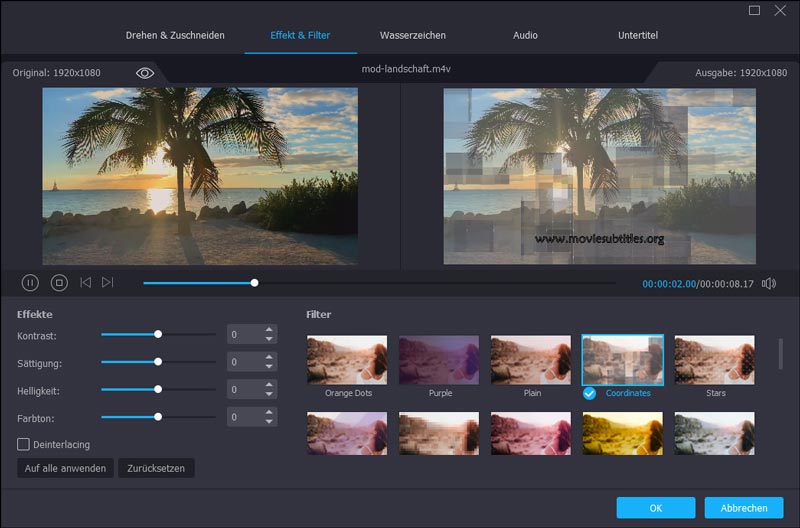Skip to next frame
Viewport: 800px width, 528px height.
click(108, 283)
